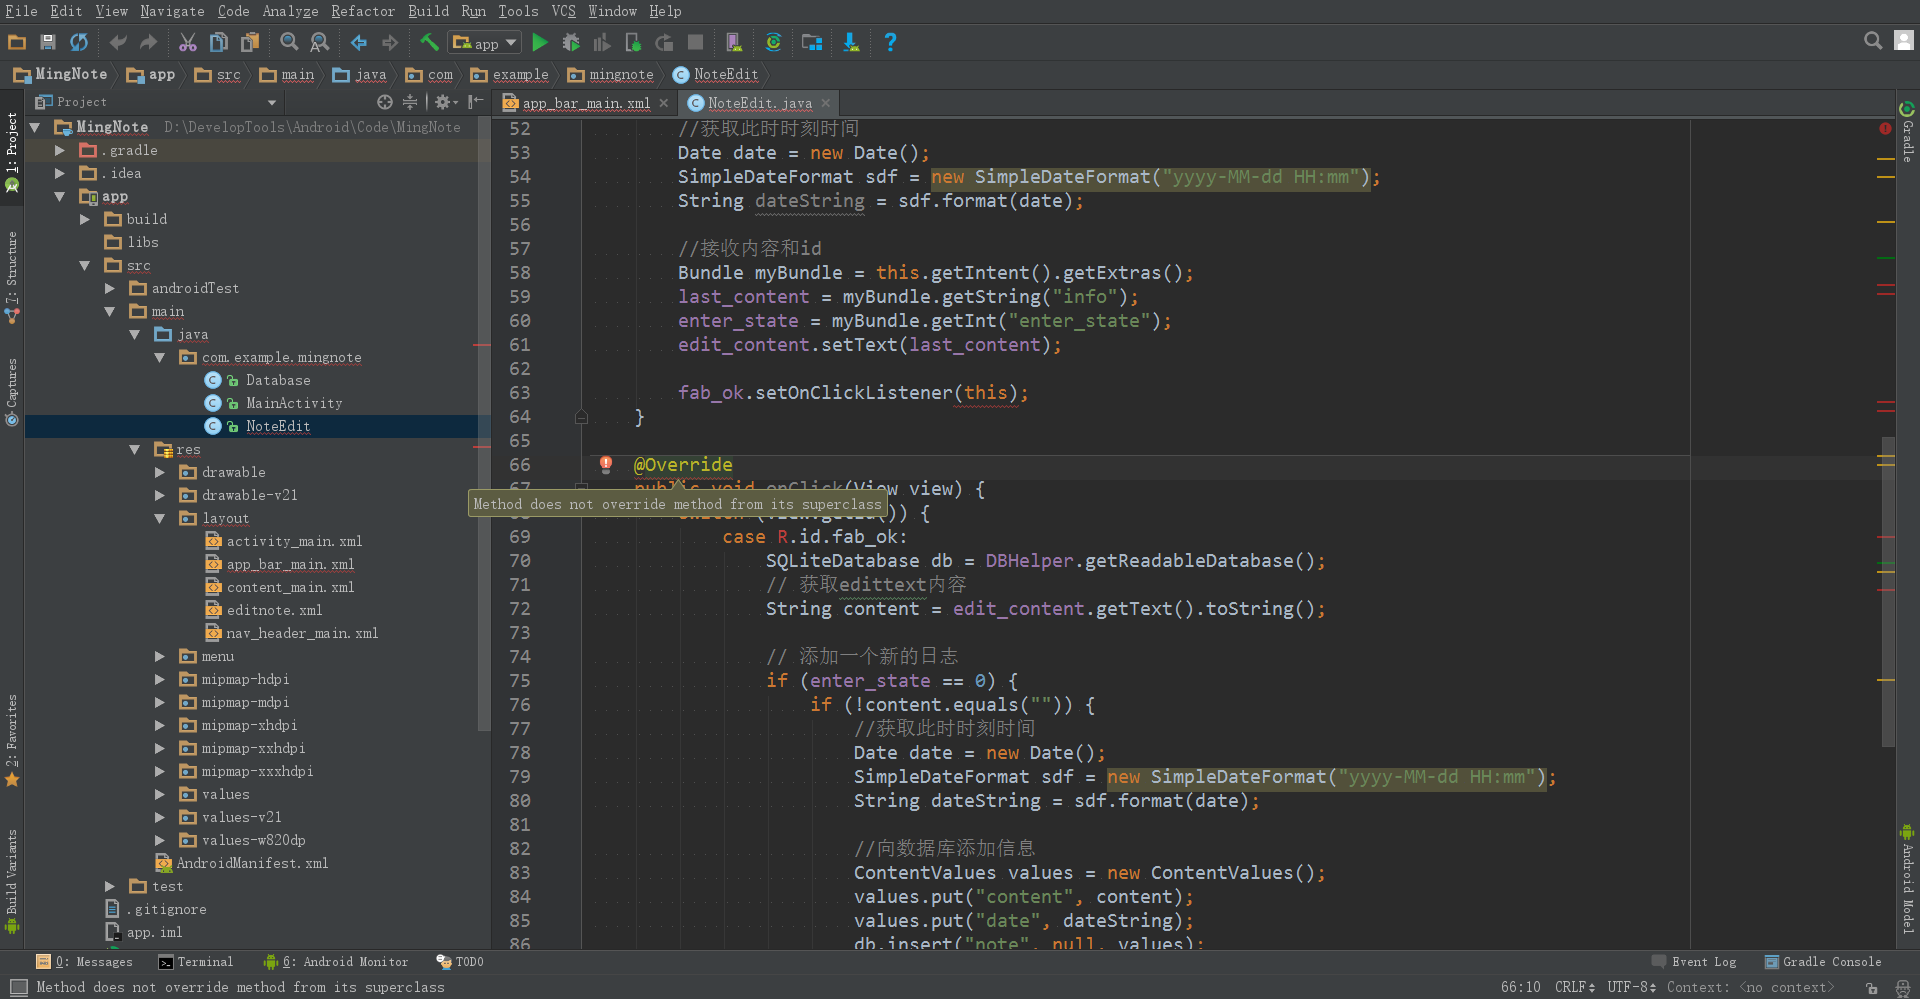This screenshot has width=1920, height=999.
Task: Click the Undo arrow icon
Action: pyautogui.click(x=118, y=42)
